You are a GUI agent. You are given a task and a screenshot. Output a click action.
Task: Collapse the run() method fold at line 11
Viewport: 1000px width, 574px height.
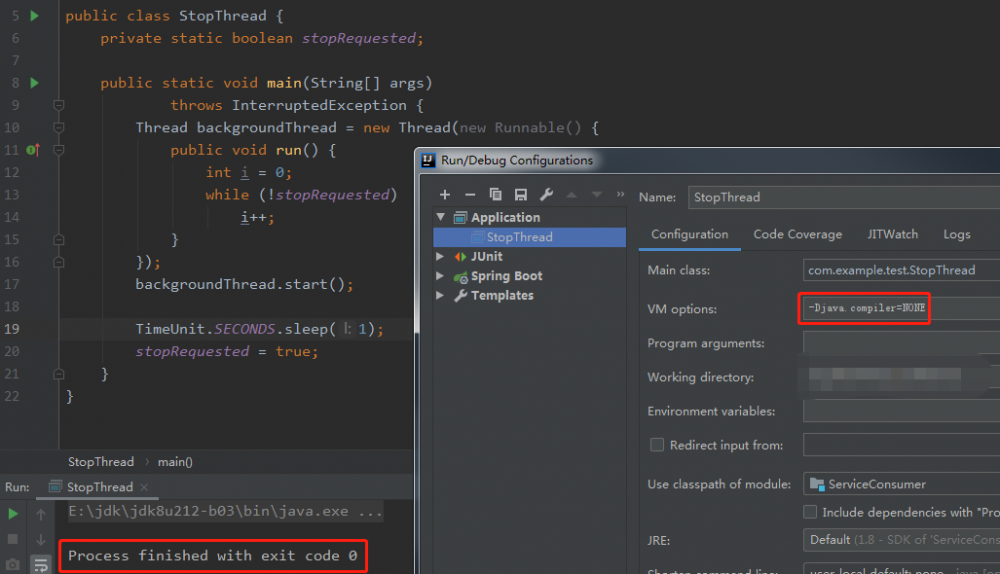coord(59,150)
